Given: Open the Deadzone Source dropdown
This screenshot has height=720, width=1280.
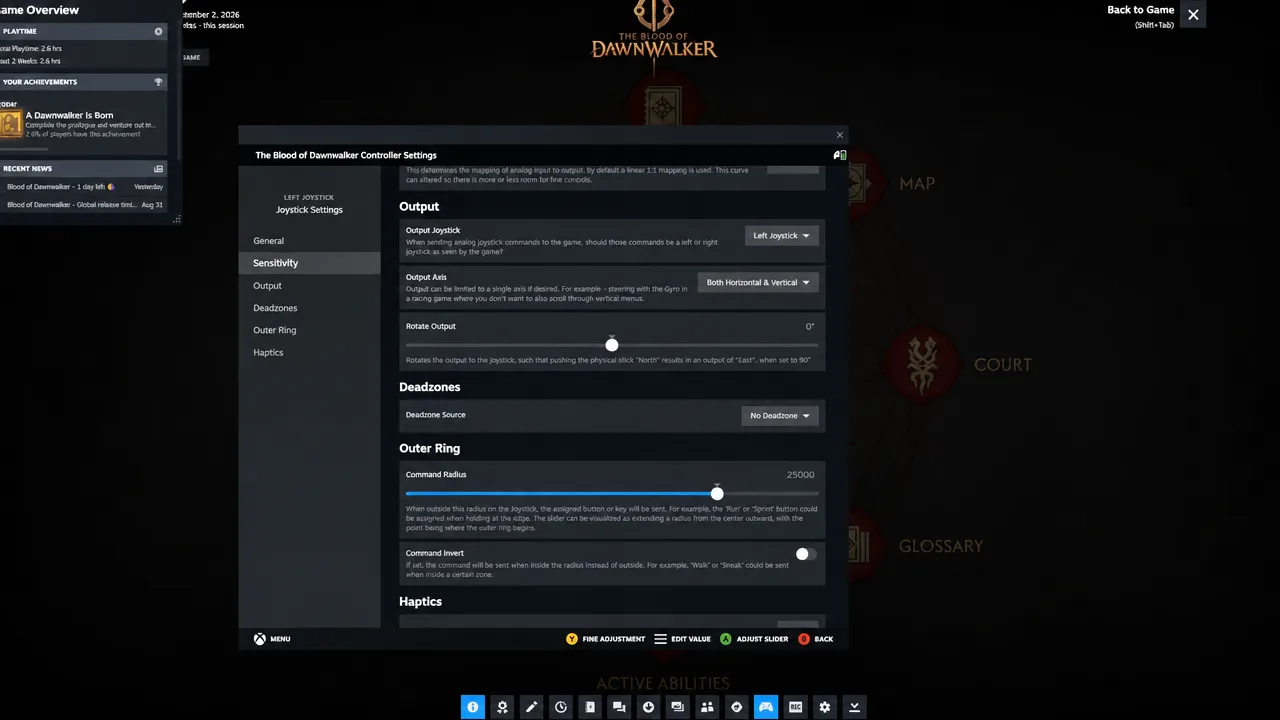Looking at the screenshot, I should click(x=780, y=416).
